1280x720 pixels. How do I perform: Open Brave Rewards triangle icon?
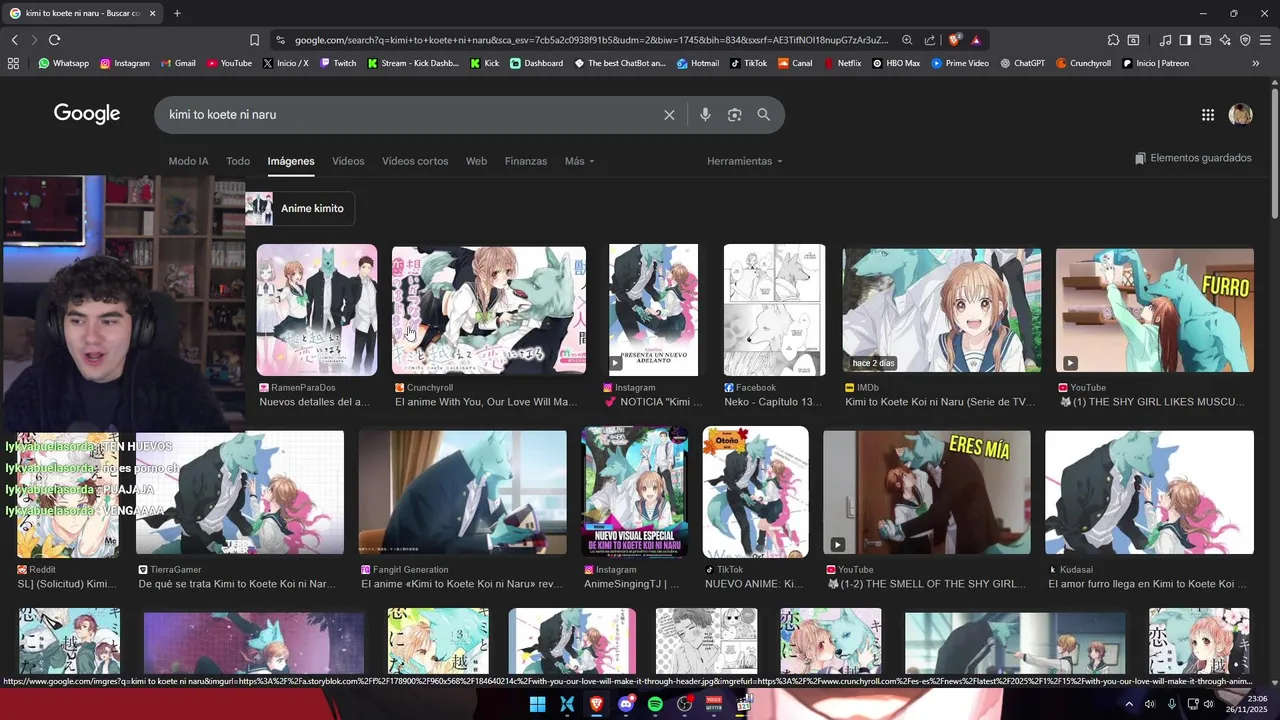tap(976, 40)
